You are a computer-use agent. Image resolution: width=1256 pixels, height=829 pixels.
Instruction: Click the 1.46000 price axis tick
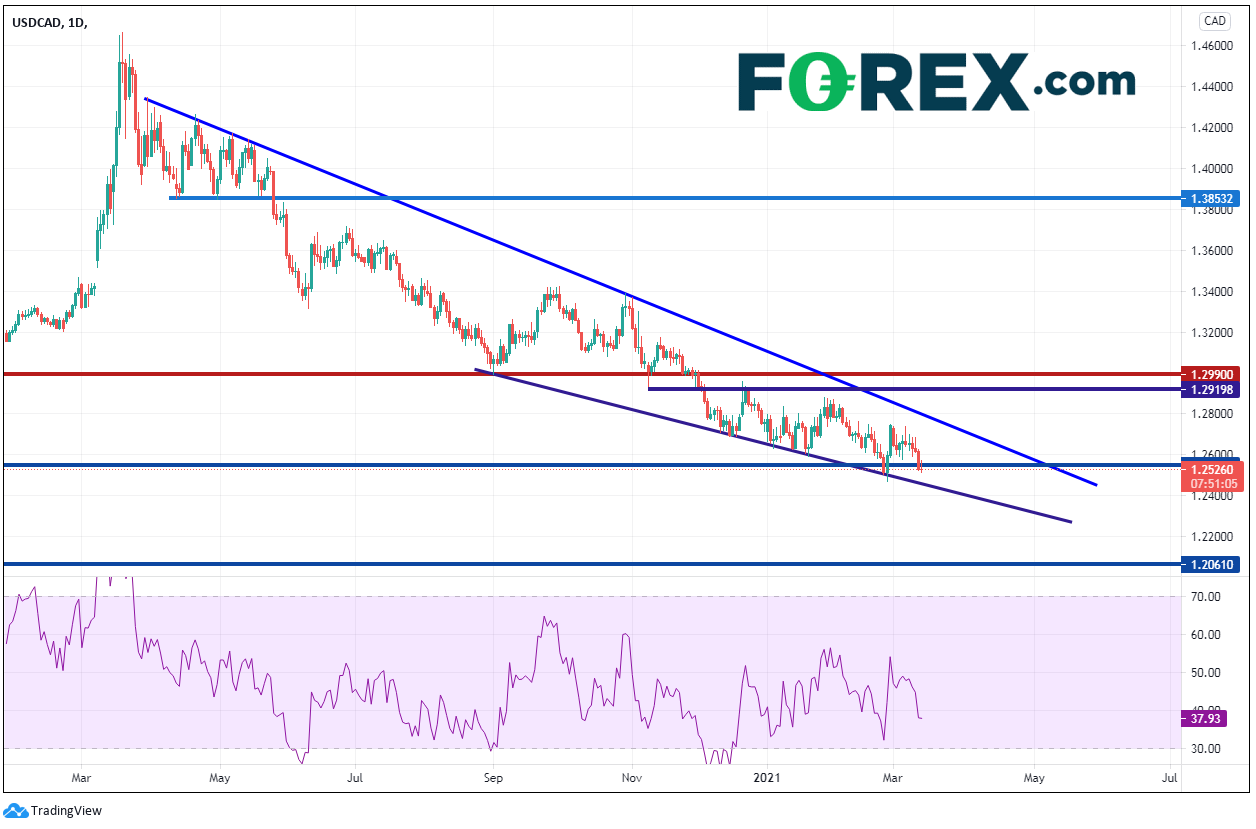pos(1210,47)
